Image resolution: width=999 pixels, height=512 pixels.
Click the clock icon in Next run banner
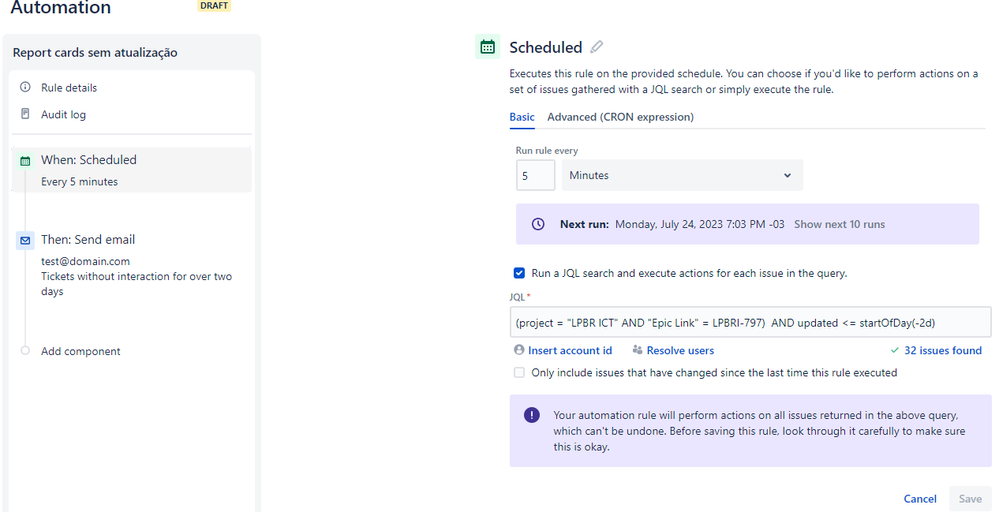[x=538, y=224]
